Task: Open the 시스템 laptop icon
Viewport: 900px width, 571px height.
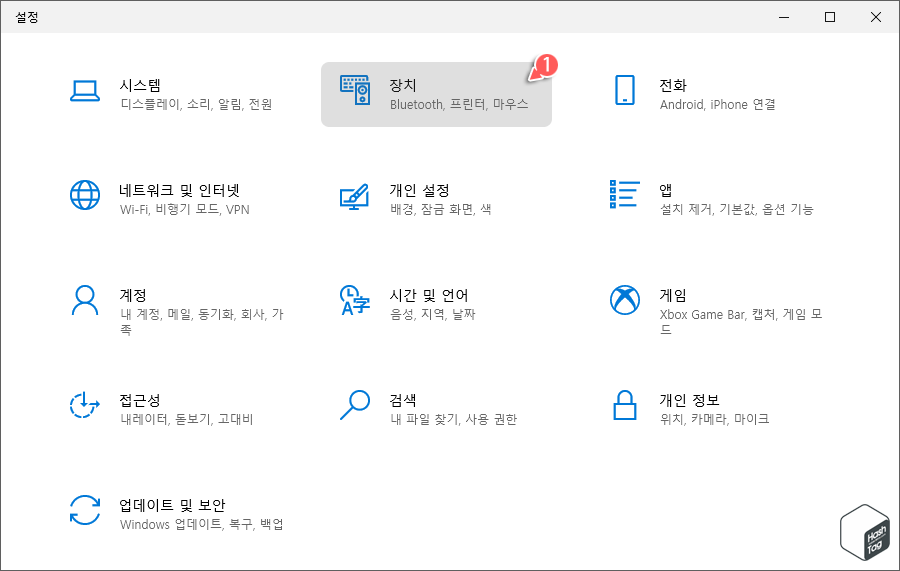Action: (x=85, y=91)
